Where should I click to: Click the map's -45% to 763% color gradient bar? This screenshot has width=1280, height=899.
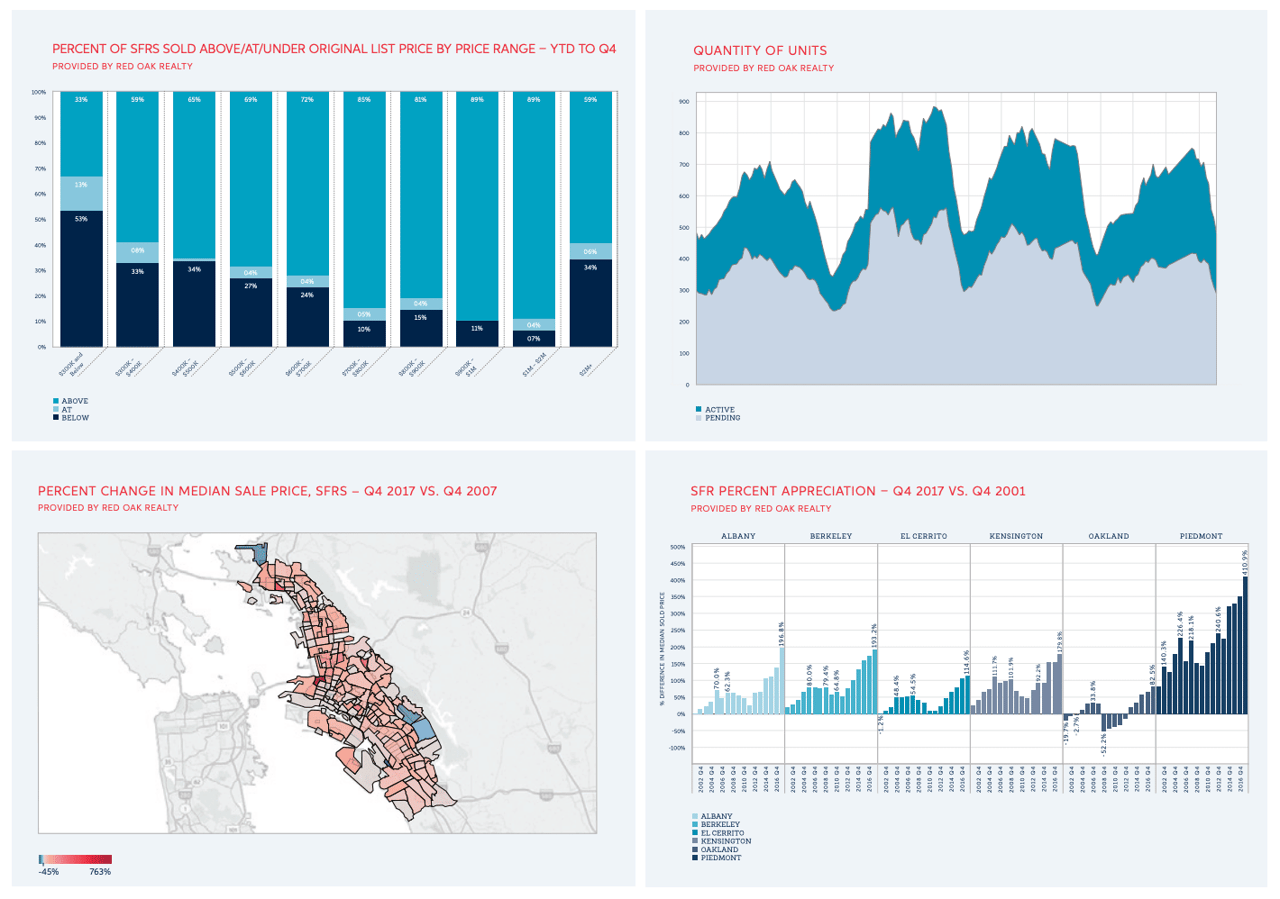(x=75, y=858)
